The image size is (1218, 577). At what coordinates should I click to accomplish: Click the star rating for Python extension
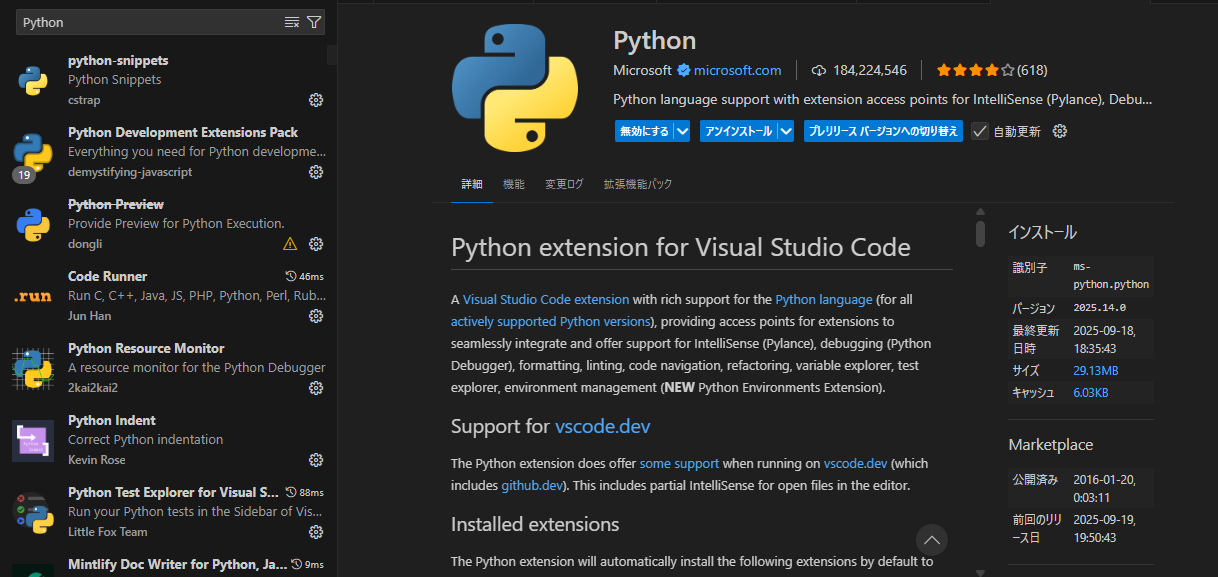click(974, 70)
